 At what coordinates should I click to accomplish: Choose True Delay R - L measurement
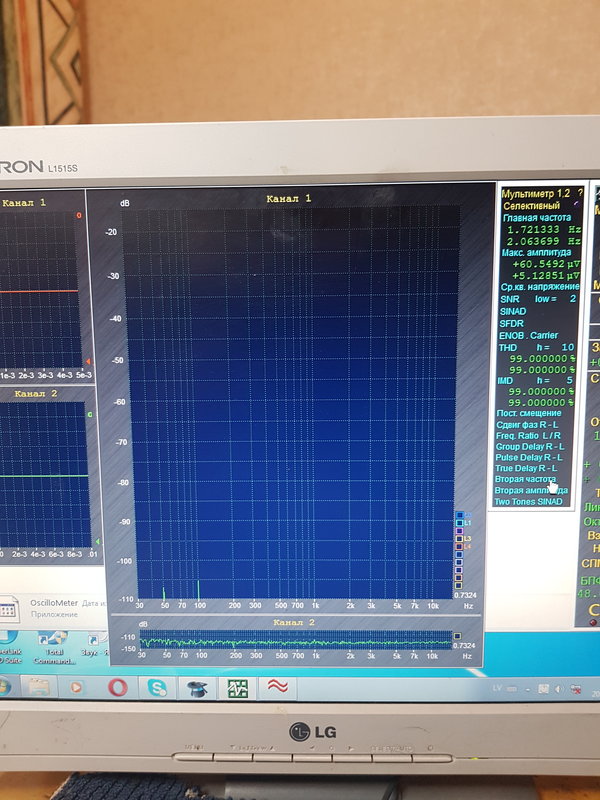(526, 468)
